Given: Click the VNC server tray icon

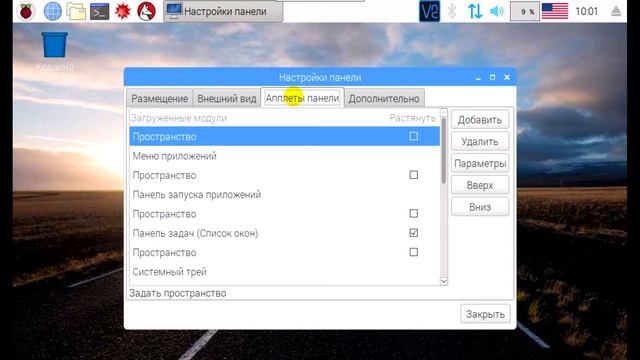Looking at the screenshot, I should 429,11.
